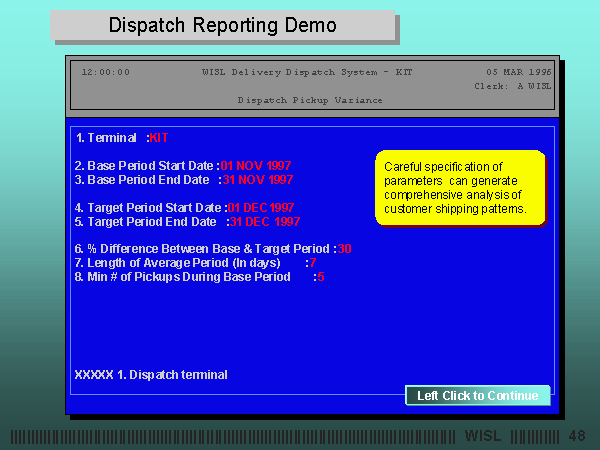Click the slide number 48
600x450 pixels.
tap(577, 435)
